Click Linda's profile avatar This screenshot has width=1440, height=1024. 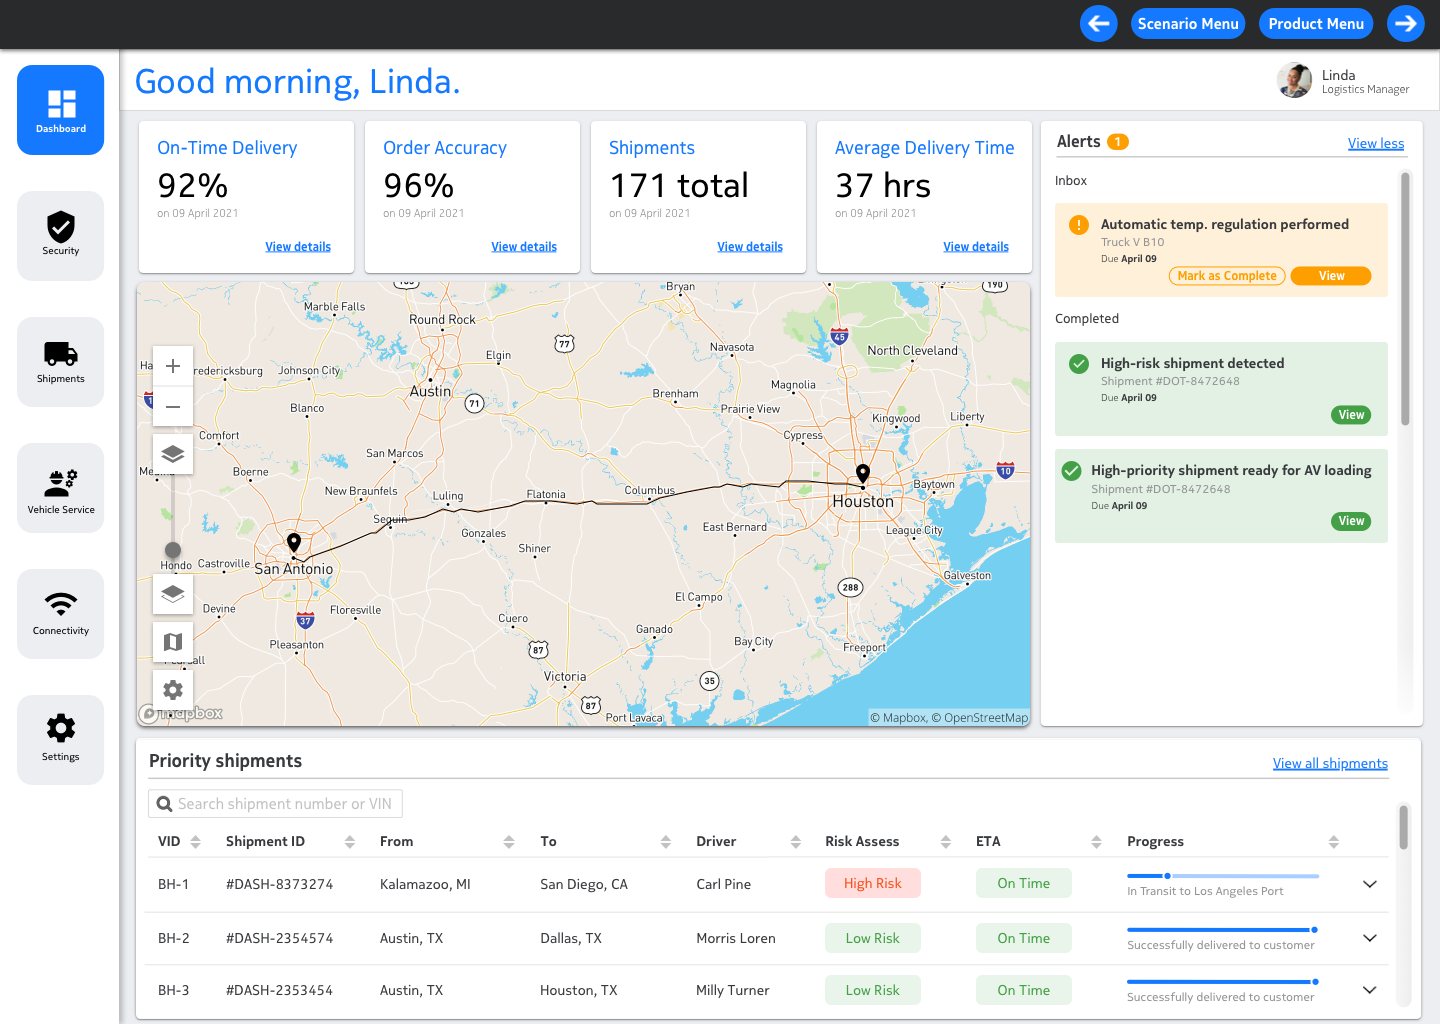1294,81
